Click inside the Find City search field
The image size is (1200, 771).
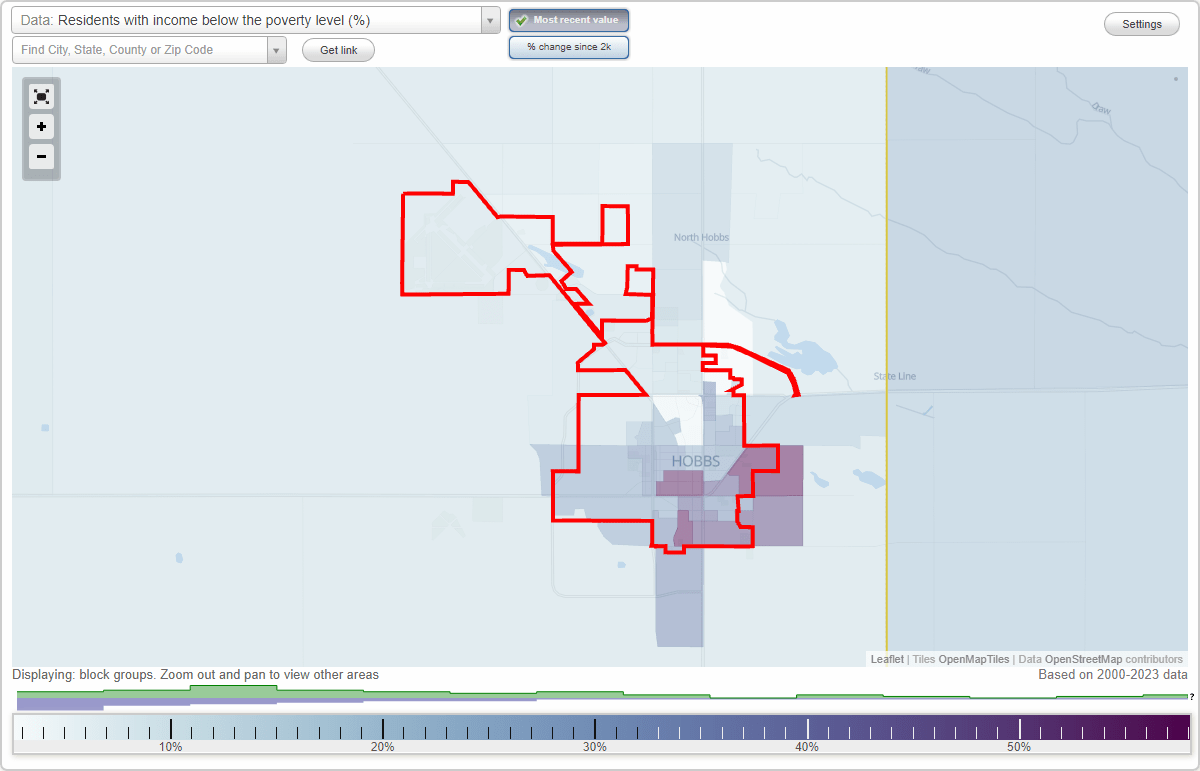pos(140,49)
